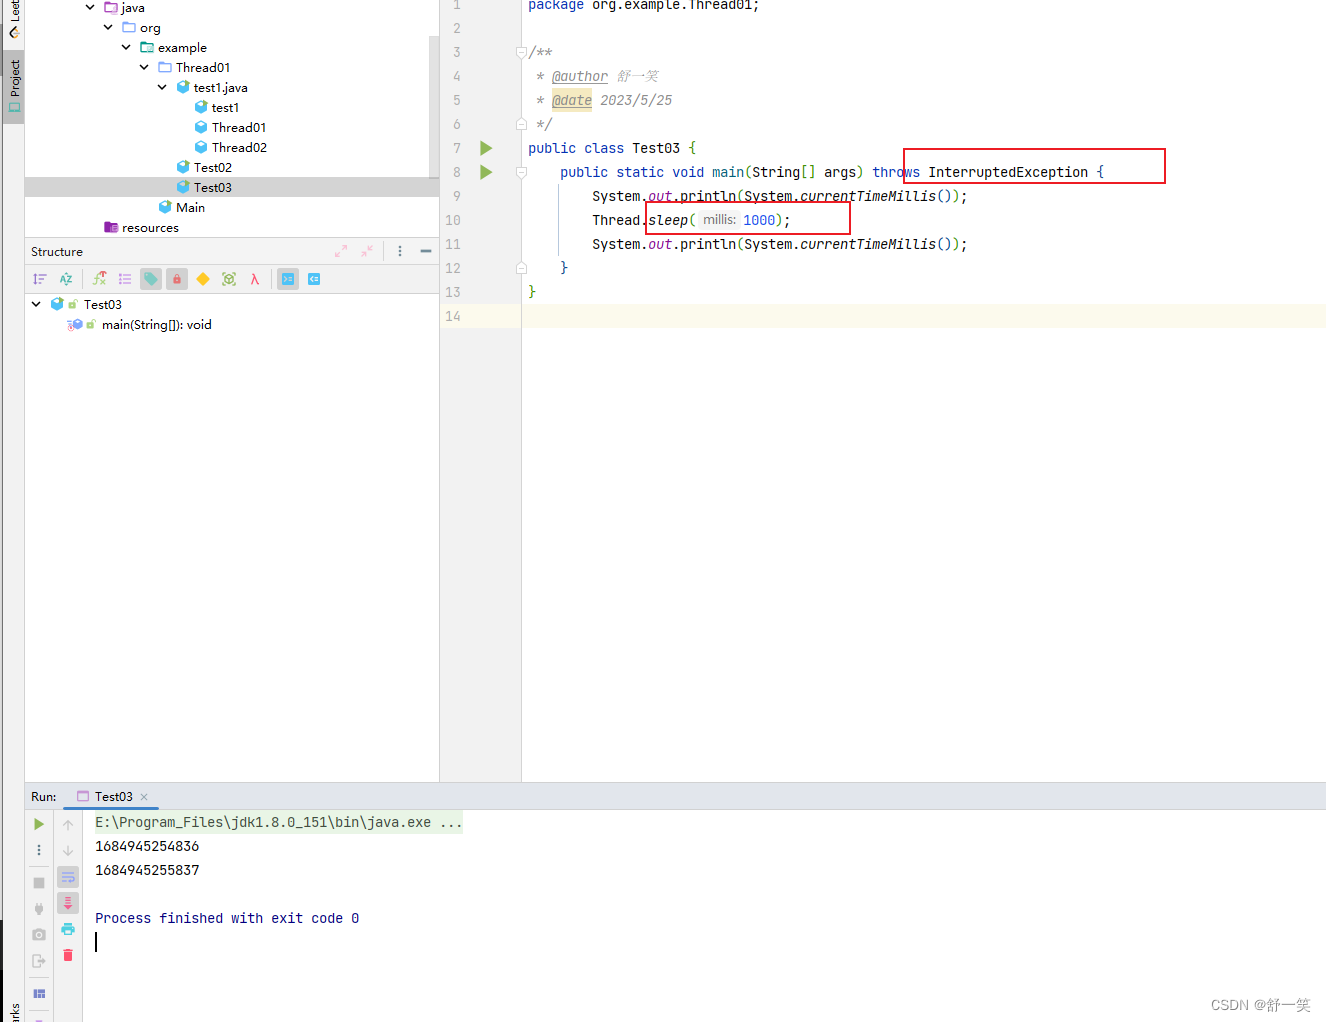The image size is (1326, 1022).
Task: Click the Print console output icon
Action: [68, 929]
